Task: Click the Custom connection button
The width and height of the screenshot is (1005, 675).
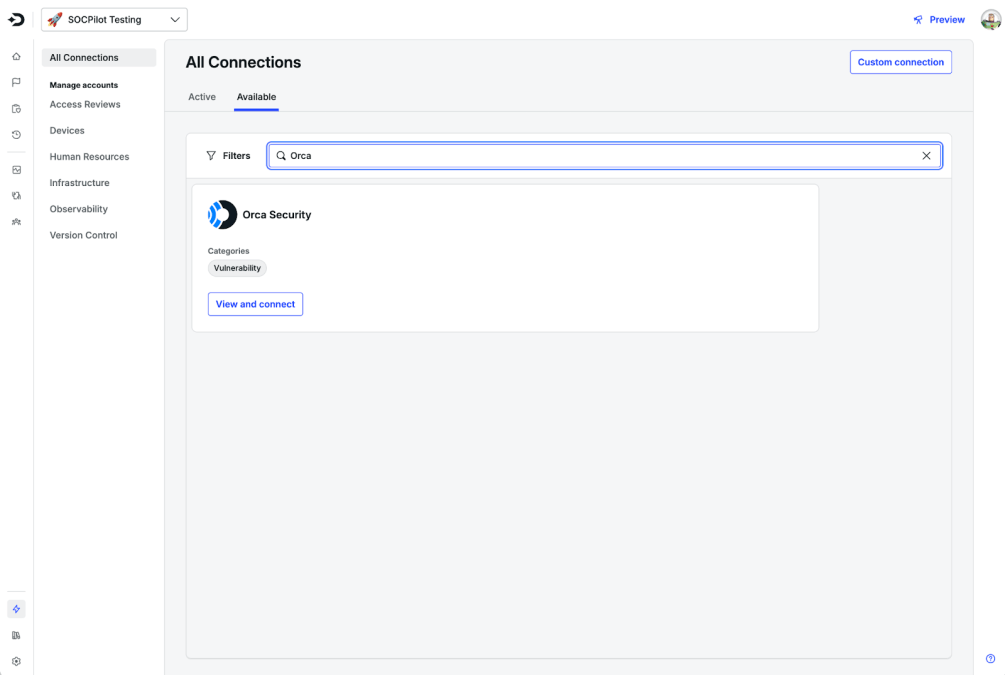Action: pos(900,62)
